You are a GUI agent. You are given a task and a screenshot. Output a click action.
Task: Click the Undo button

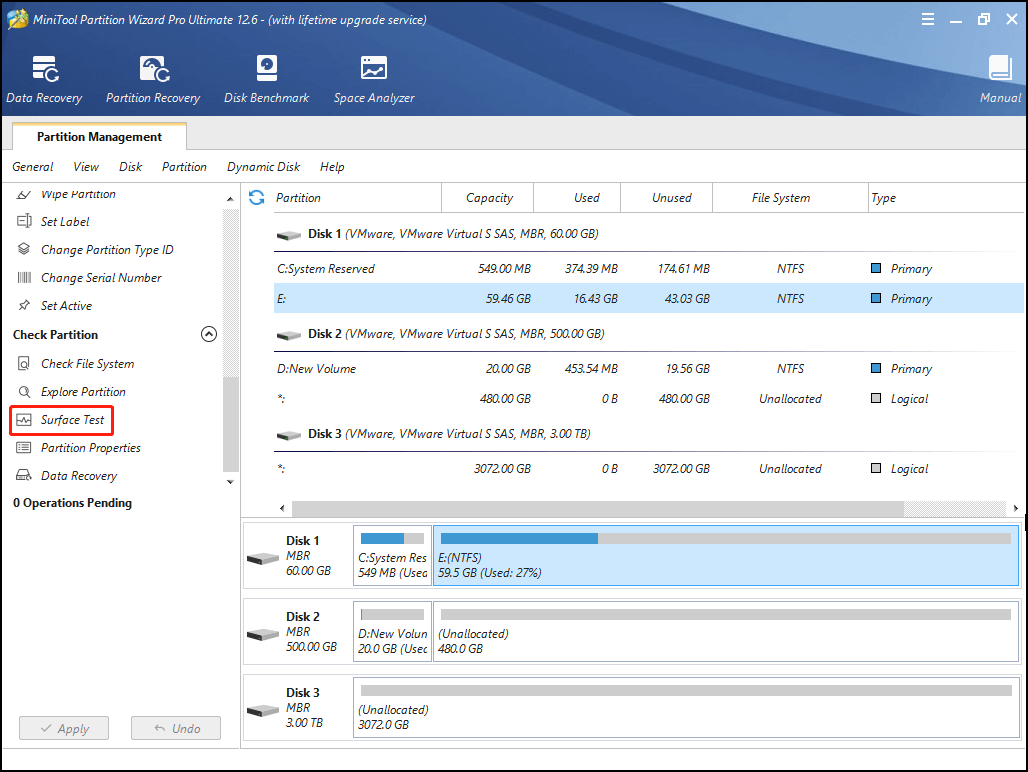click(176, 728)
